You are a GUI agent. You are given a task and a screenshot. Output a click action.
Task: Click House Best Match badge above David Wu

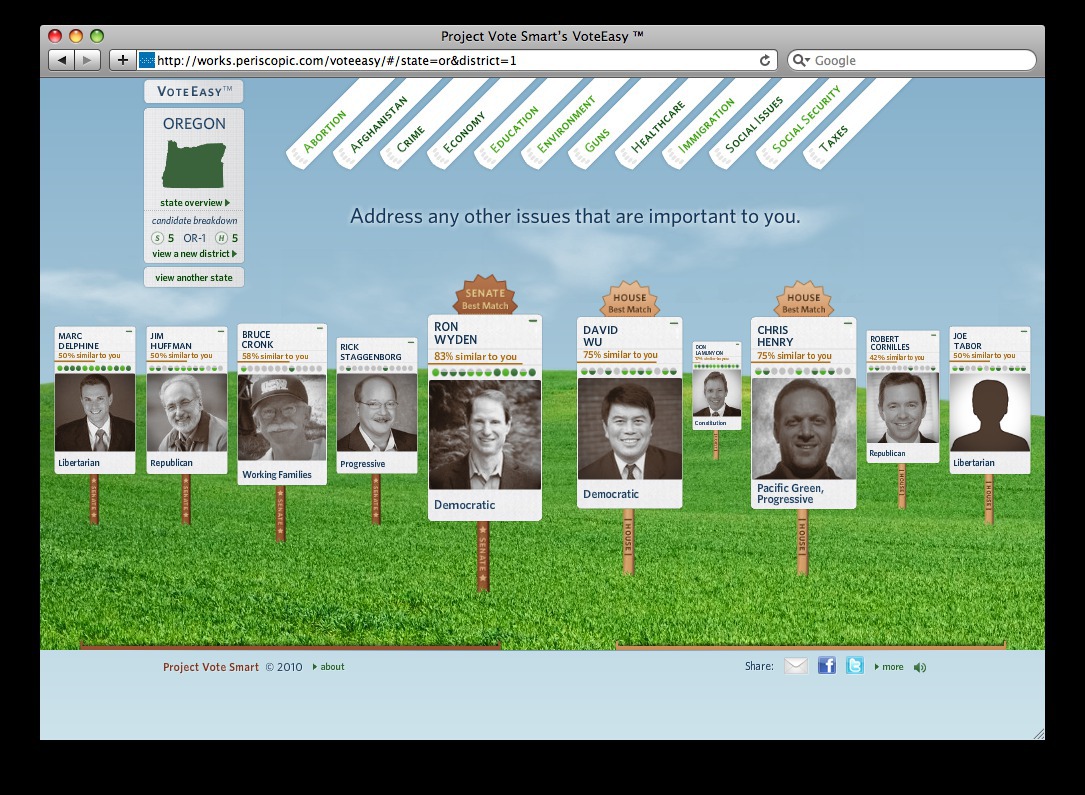tap(630, 300)
